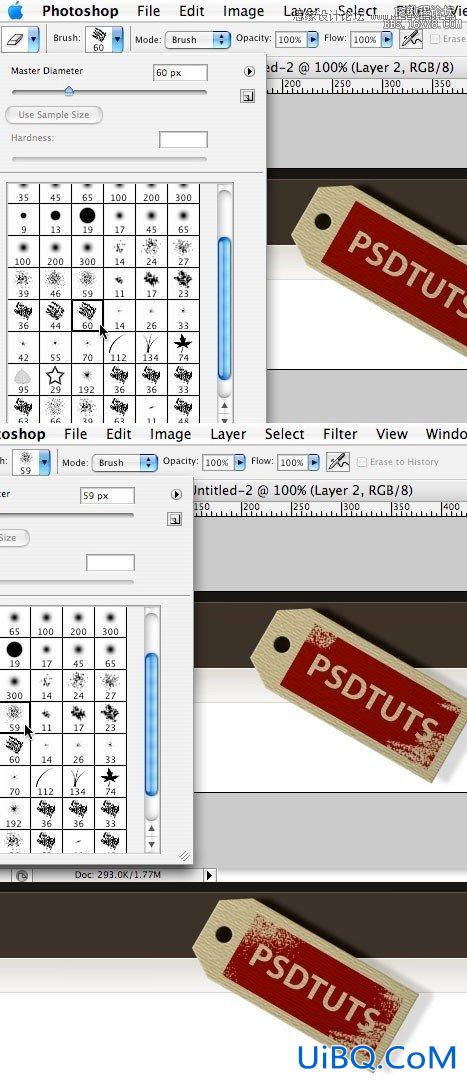Open Flow slider arrow in 60 brush options bar
The height and width of the screenshot is (1082, 467).
pyautogui.click(x=387, y=40)
